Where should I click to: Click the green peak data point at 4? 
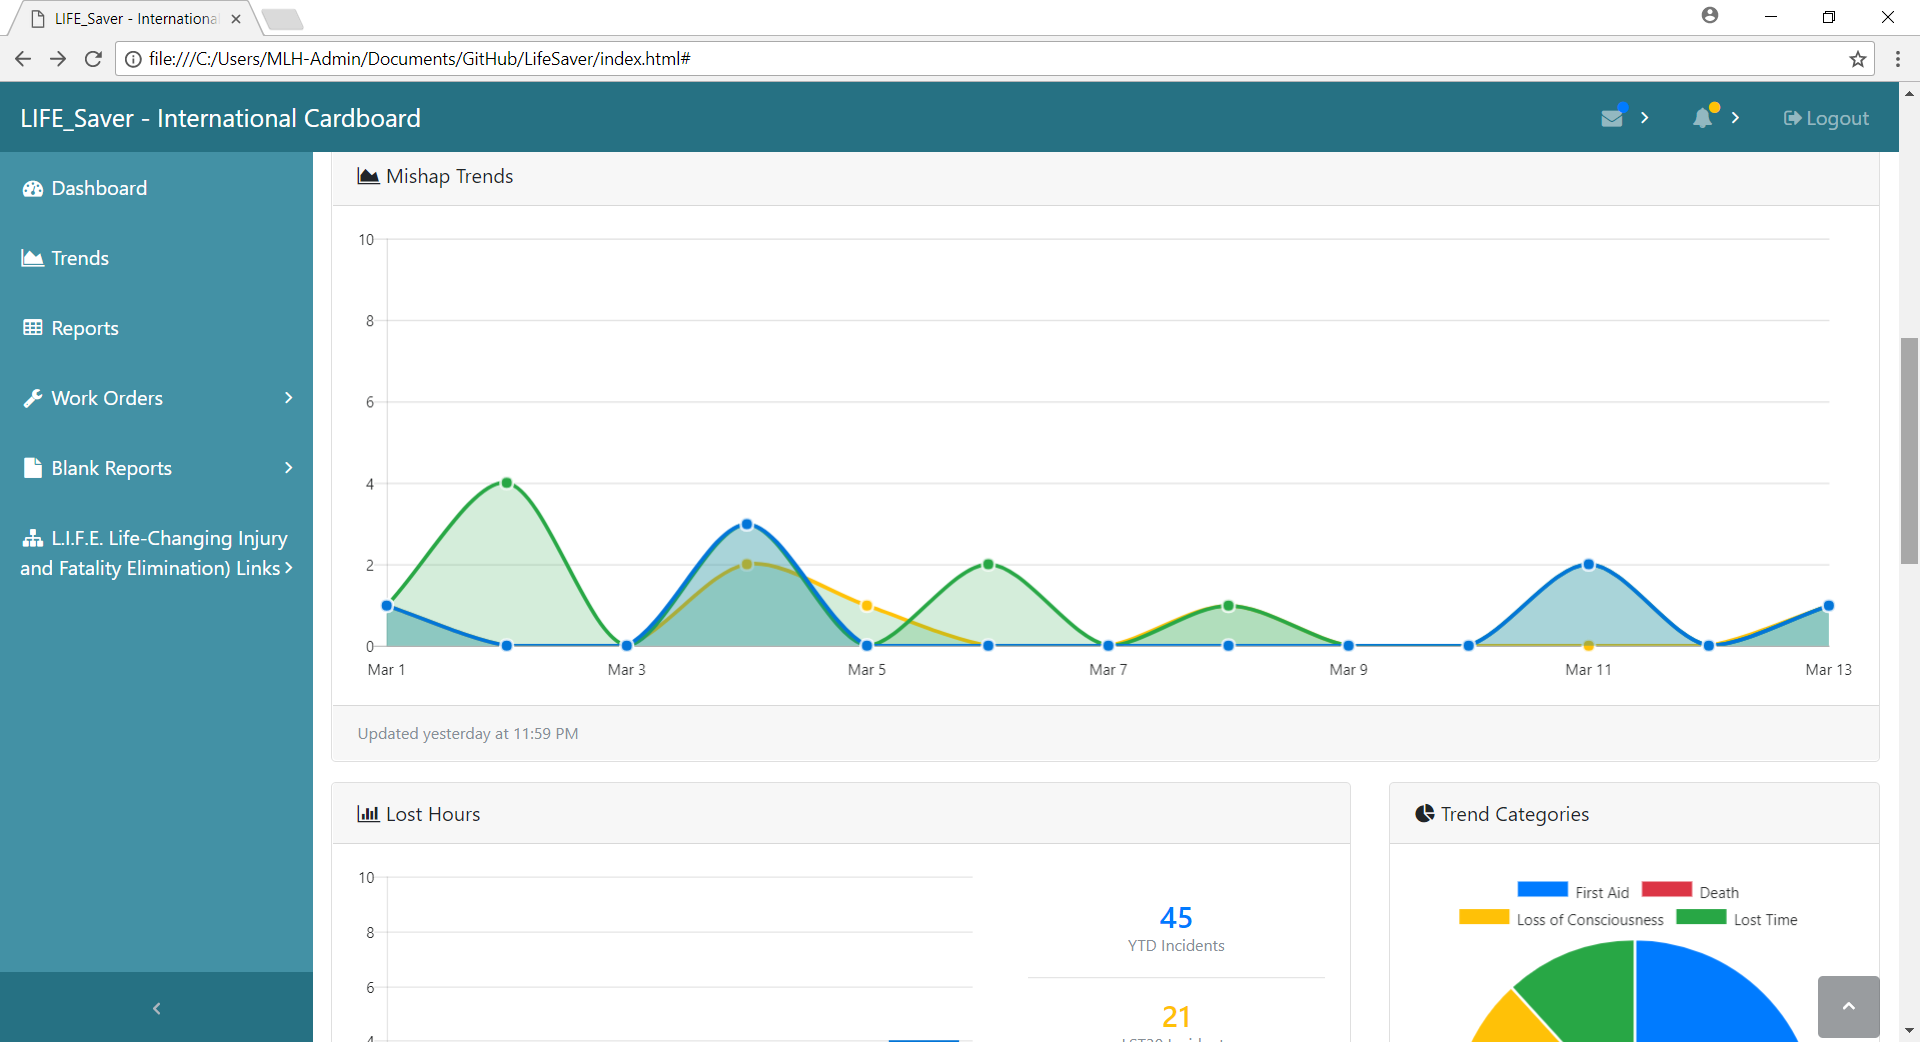click(x=507, y=483)
